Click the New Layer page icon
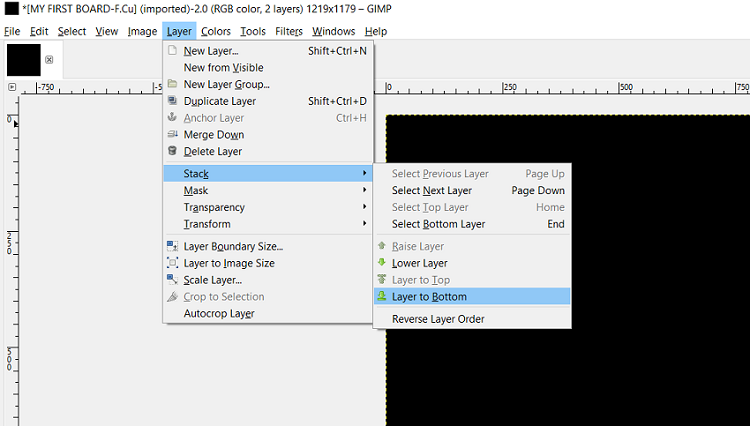750x426 pixels. pos(172,50)
